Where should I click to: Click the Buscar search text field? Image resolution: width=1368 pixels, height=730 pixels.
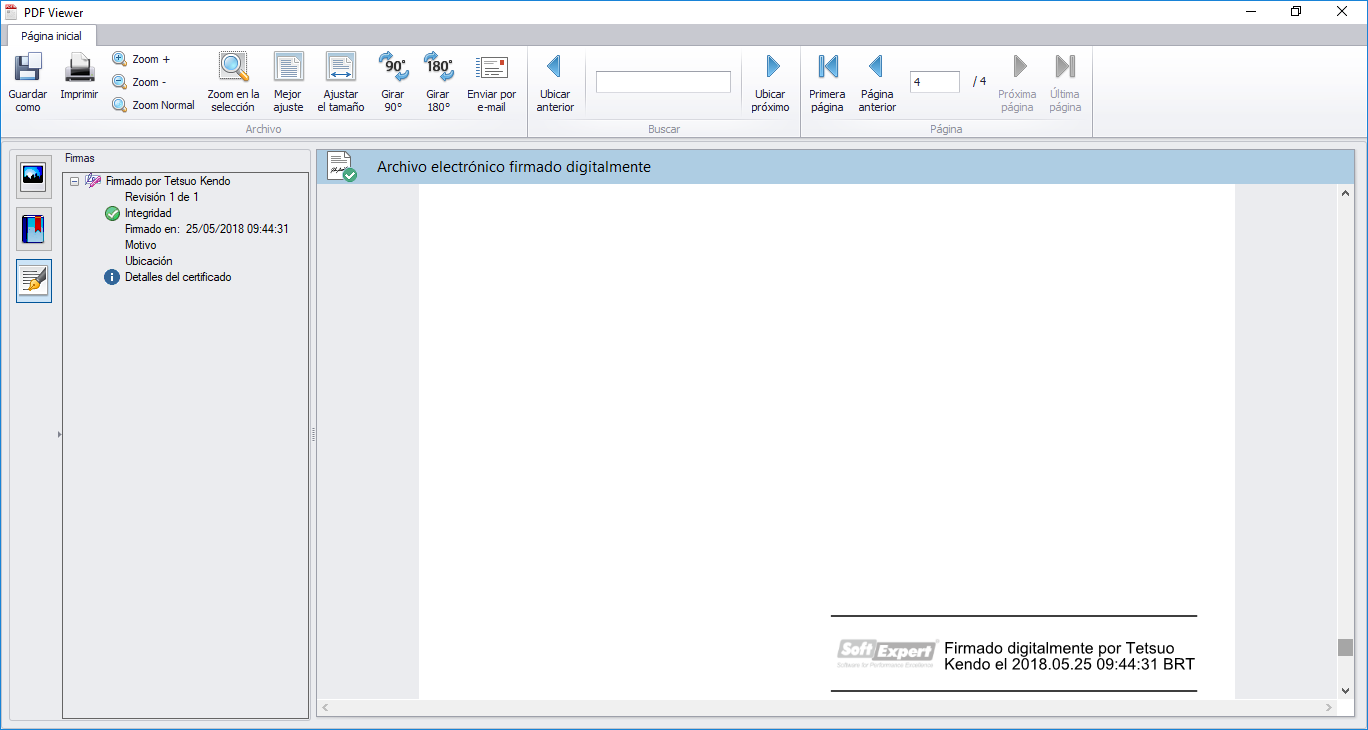tap(663, 82)
